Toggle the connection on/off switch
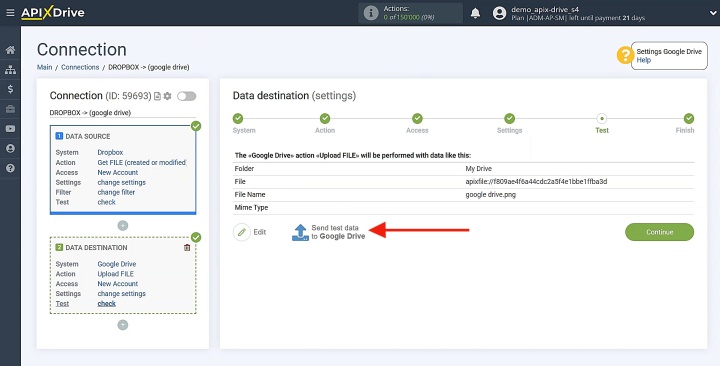Viewport: 720px width, 366px height. pyautogui.click(x=186, y=96)
